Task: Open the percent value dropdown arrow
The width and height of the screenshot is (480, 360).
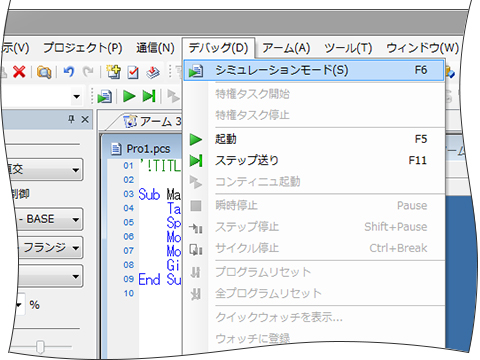Action: (19, 305)
